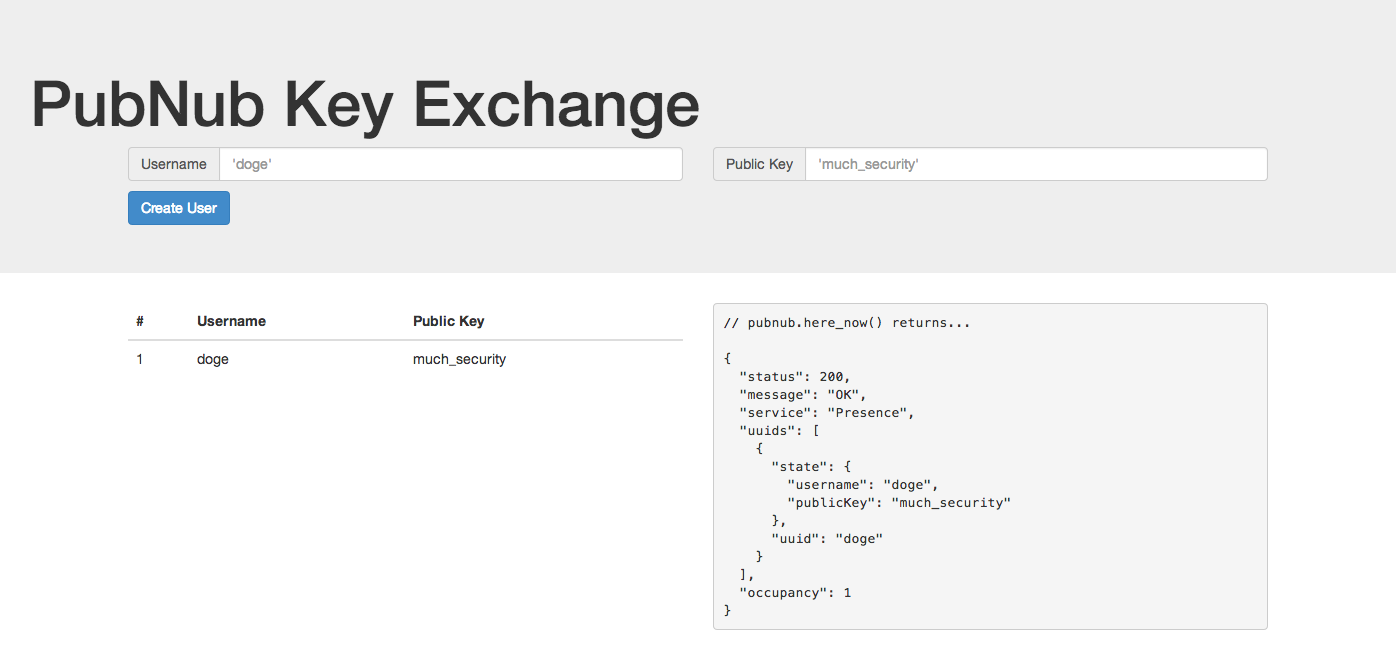This screenshot has height=652, width=1396.
Task: Click the "service": "Presence" line in the JSON
Action: pos(827,413)
